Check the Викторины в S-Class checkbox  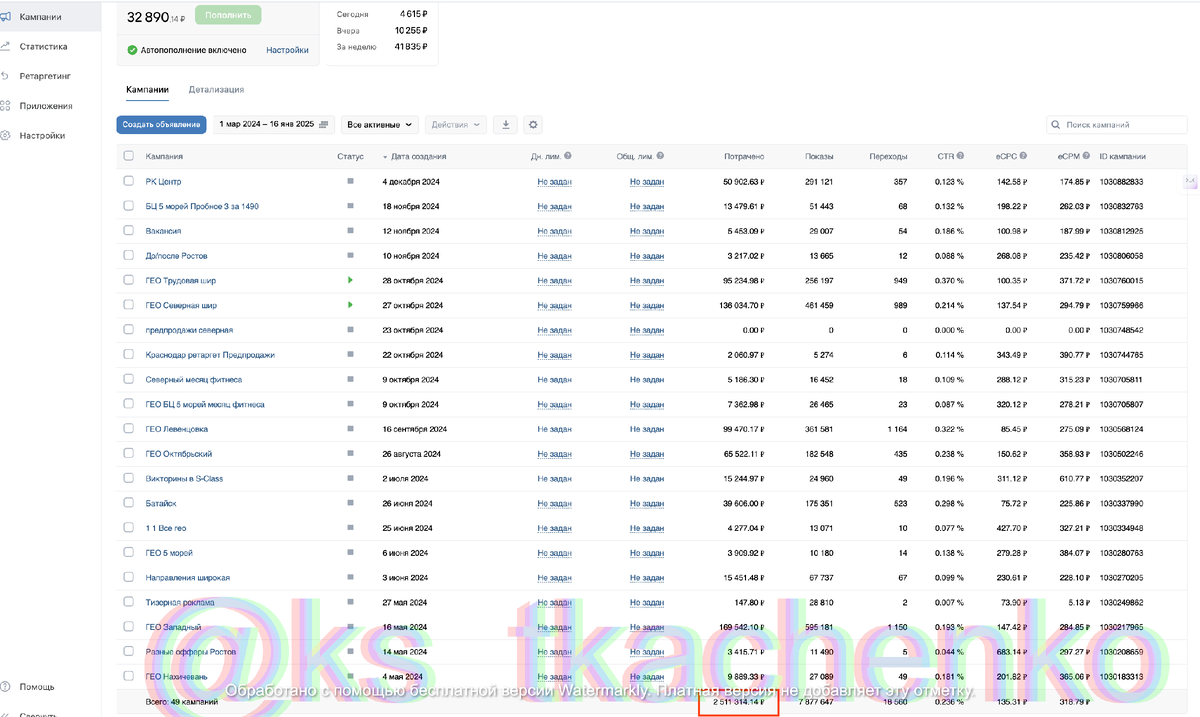point(128,478)
